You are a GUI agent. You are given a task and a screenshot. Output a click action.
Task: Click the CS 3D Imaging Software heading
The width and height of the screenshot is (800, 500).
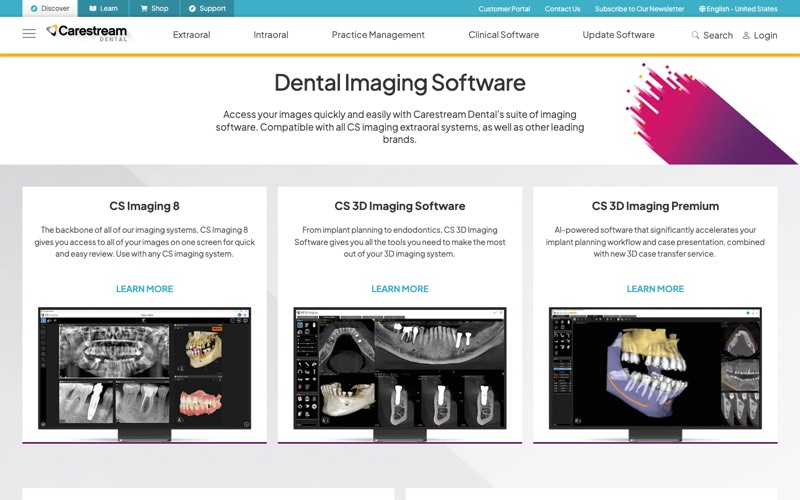(x=400, y=206)
